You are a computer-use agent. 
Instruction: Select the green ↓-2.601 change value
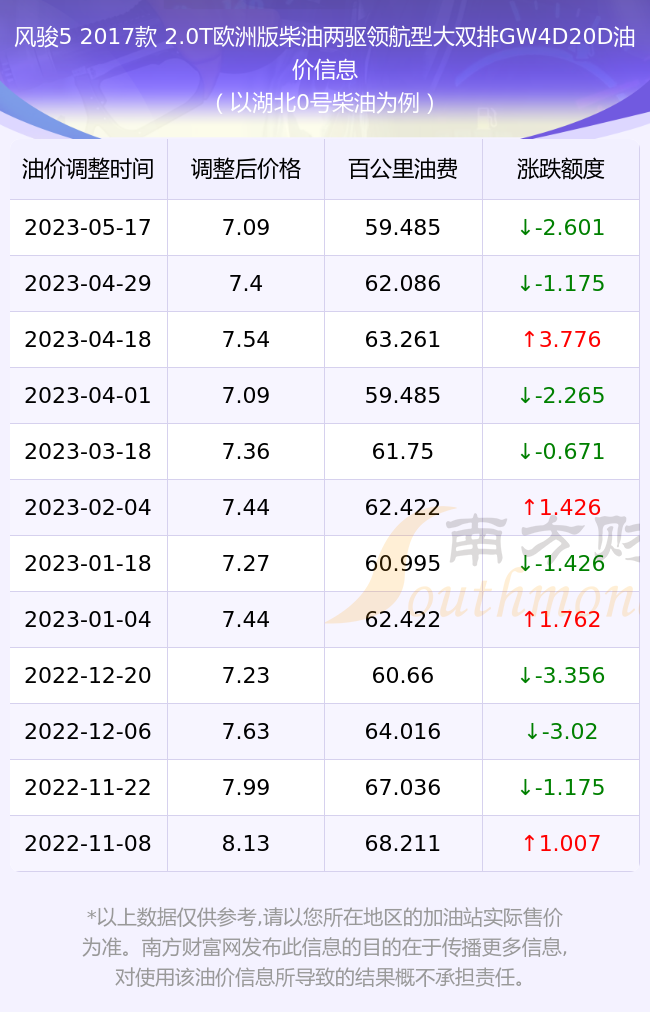point(561,227)
